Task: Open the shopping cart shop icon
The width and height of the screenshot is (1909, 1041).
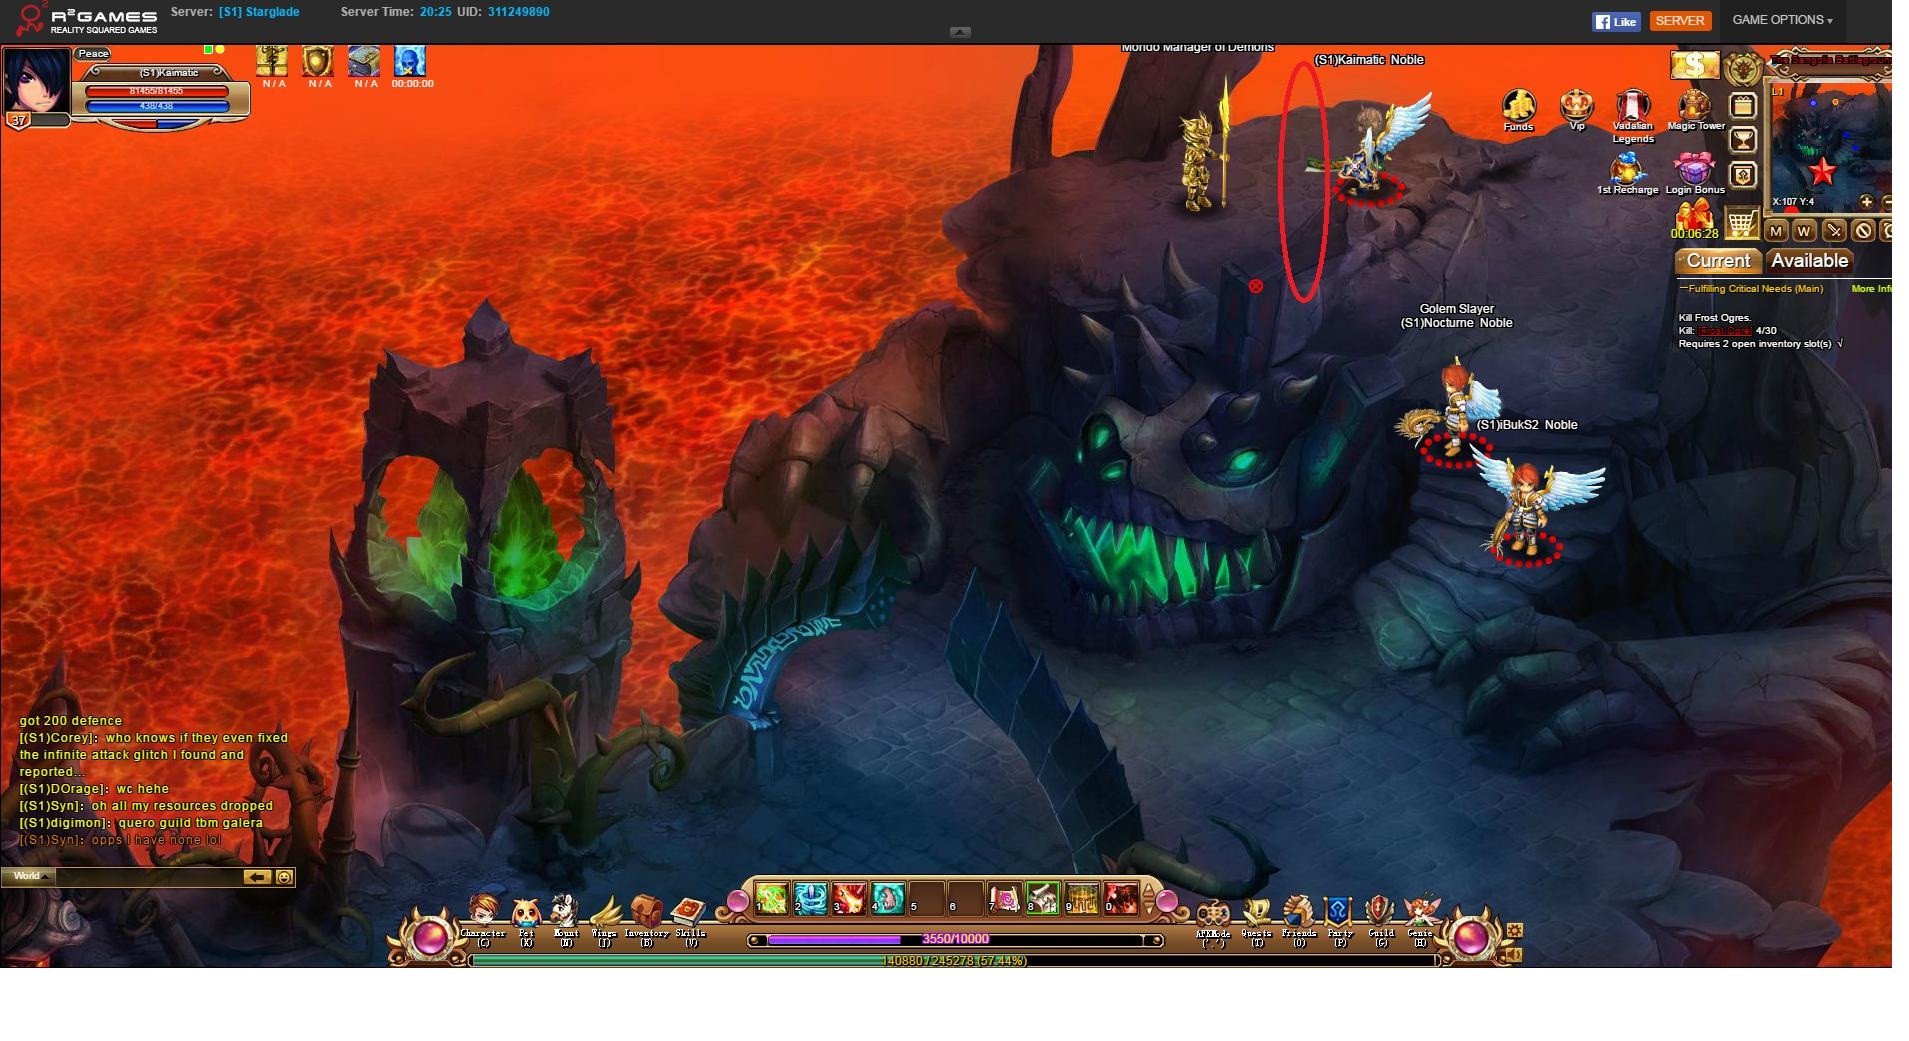Action: pyautogui.click(x=1742, y=223)
